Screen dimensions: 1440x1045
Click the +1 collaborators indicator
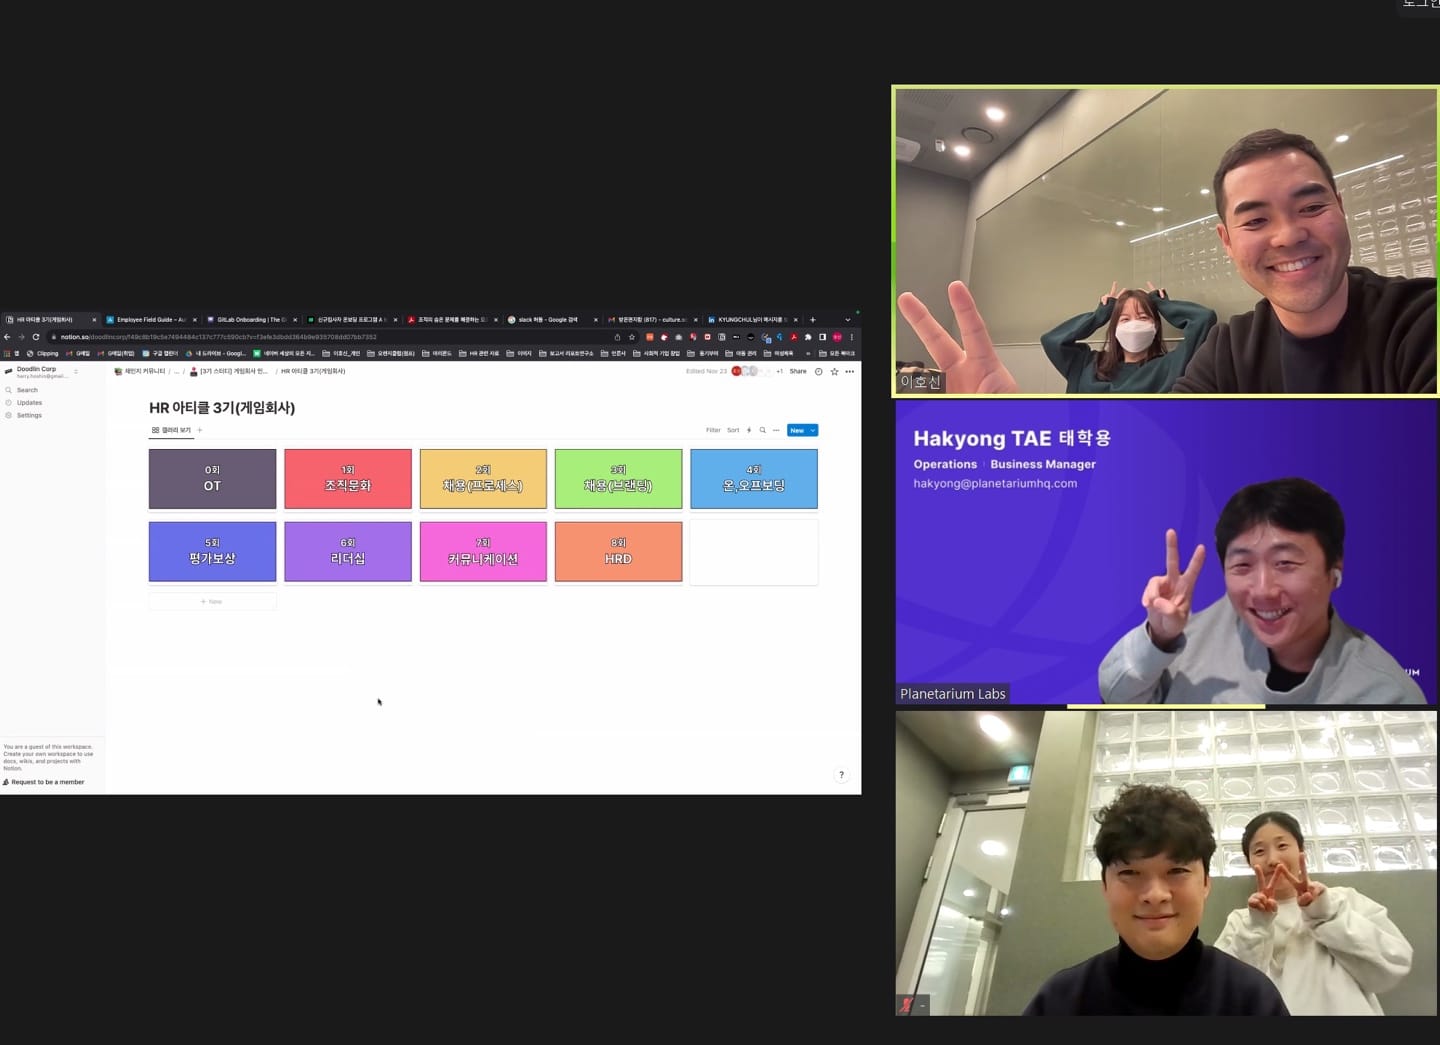pyautogui.click(x=780, y=371)
